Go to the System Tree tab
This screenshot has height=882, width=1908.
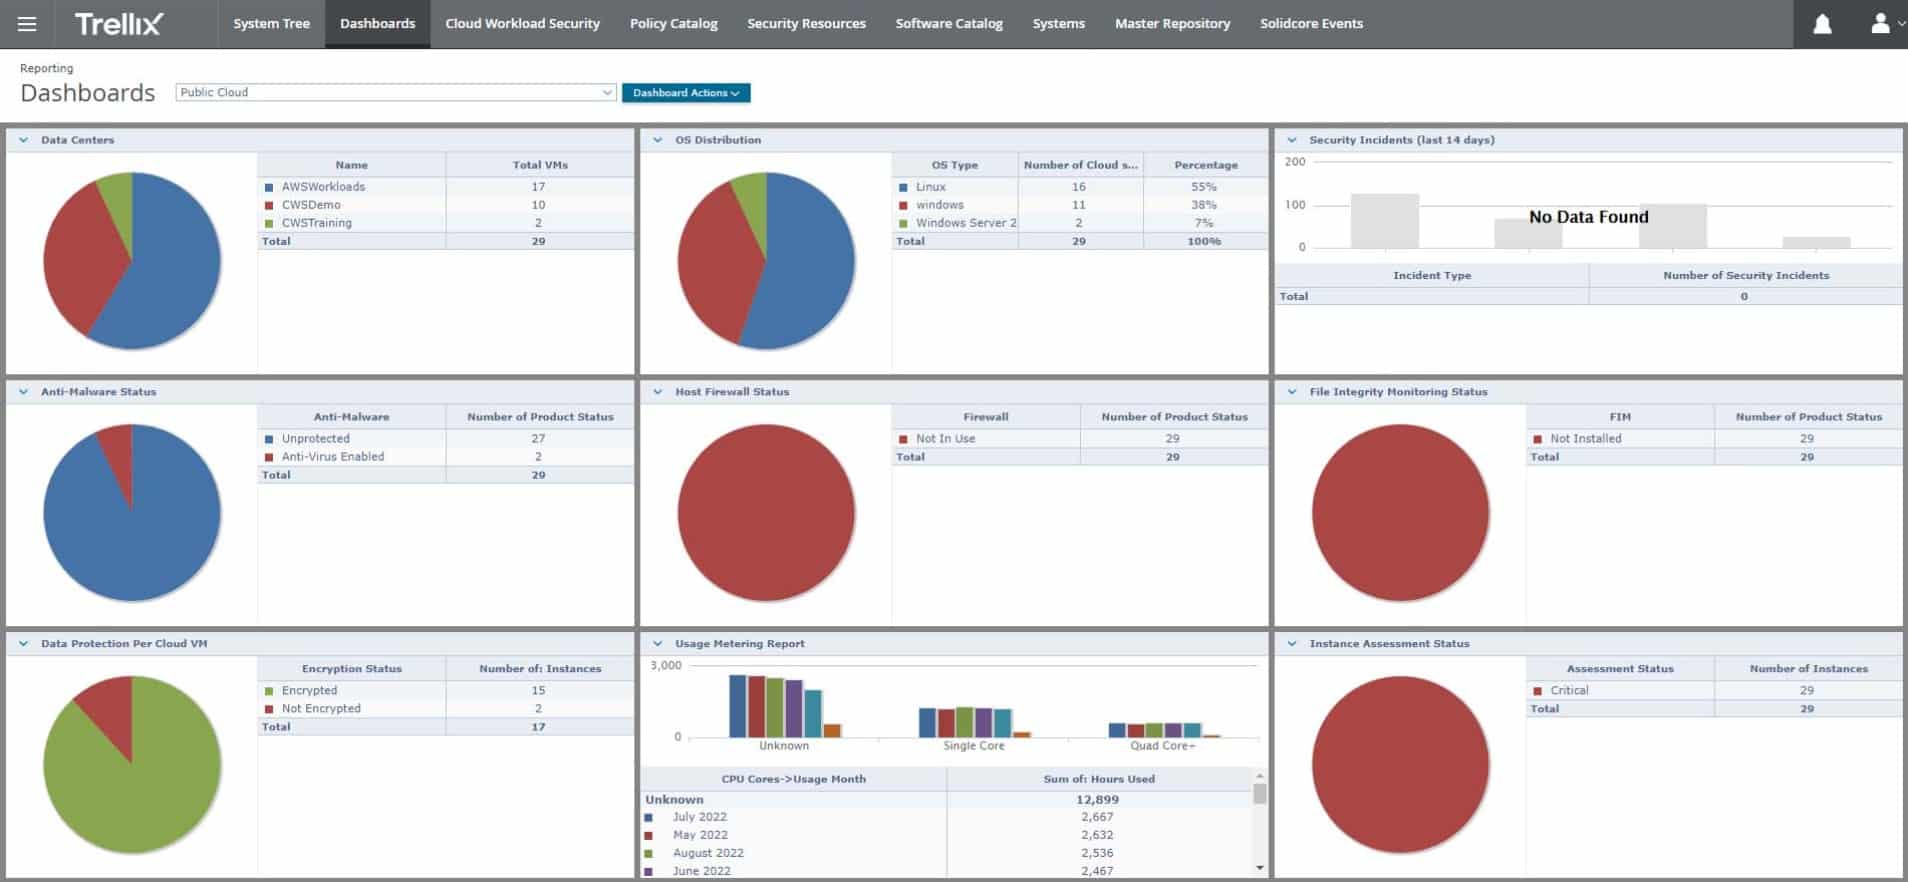coord(271,24)
